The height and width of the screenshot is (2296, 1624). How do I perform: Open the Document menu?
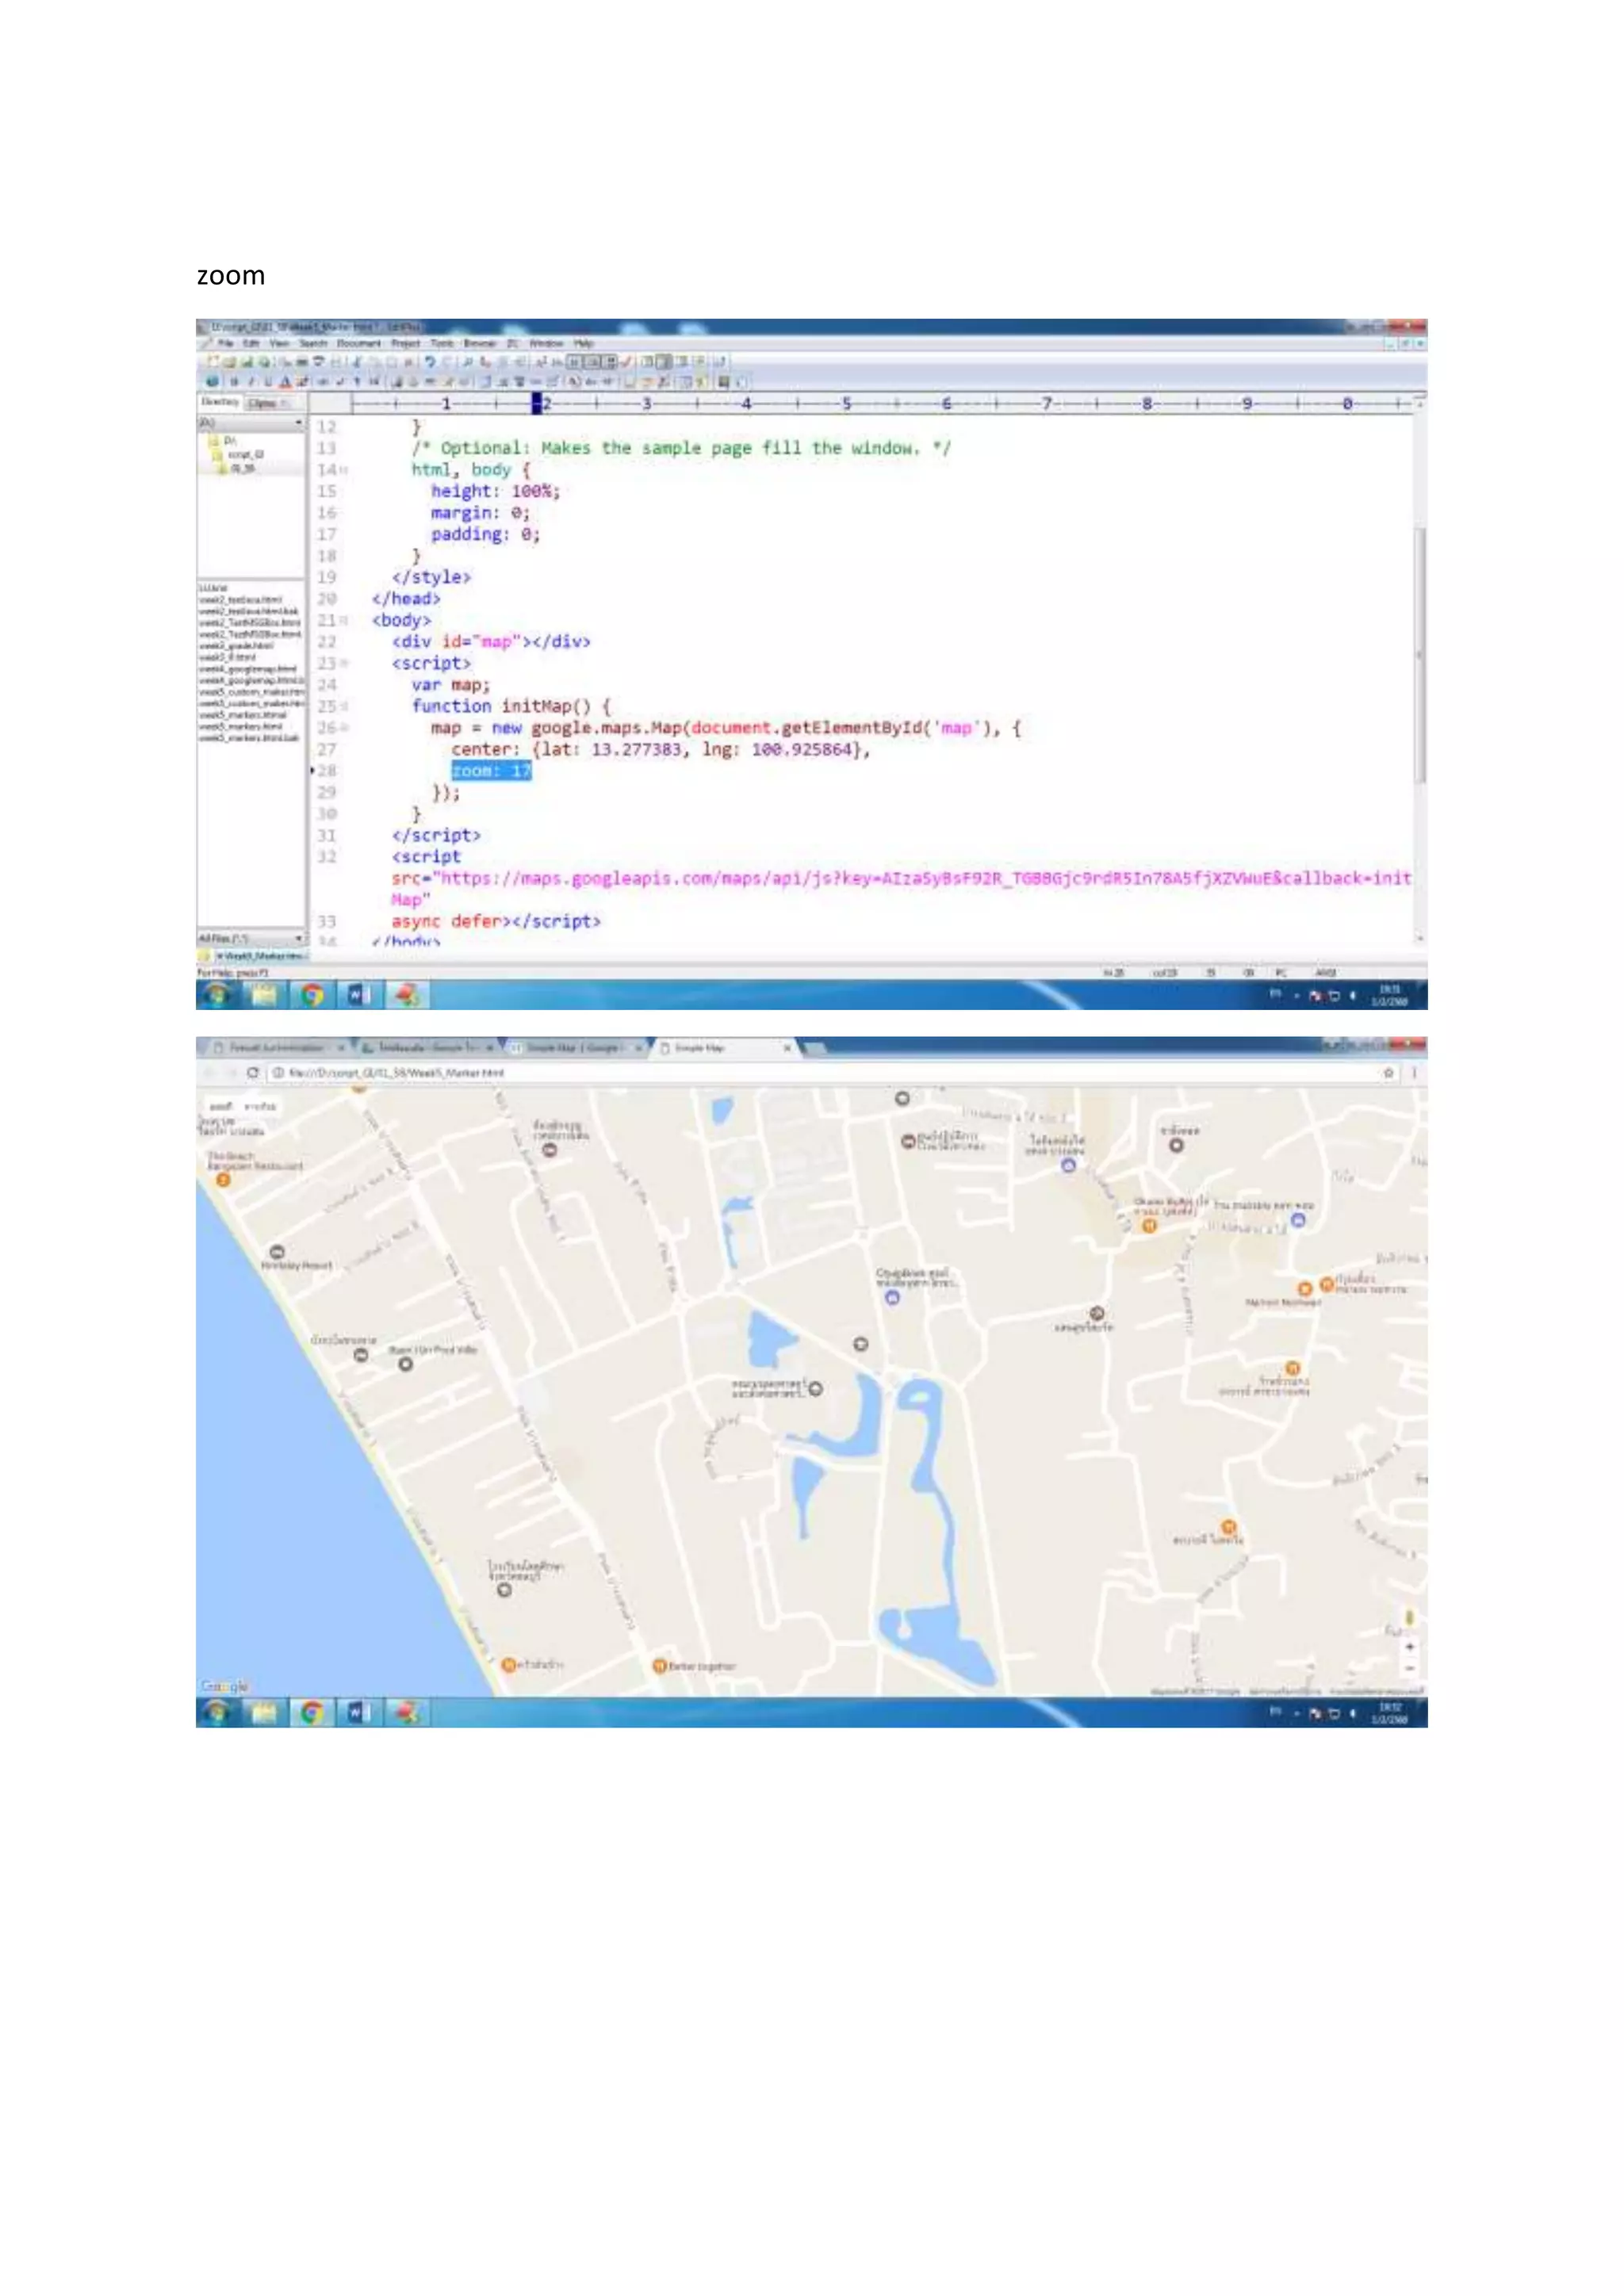359,343
